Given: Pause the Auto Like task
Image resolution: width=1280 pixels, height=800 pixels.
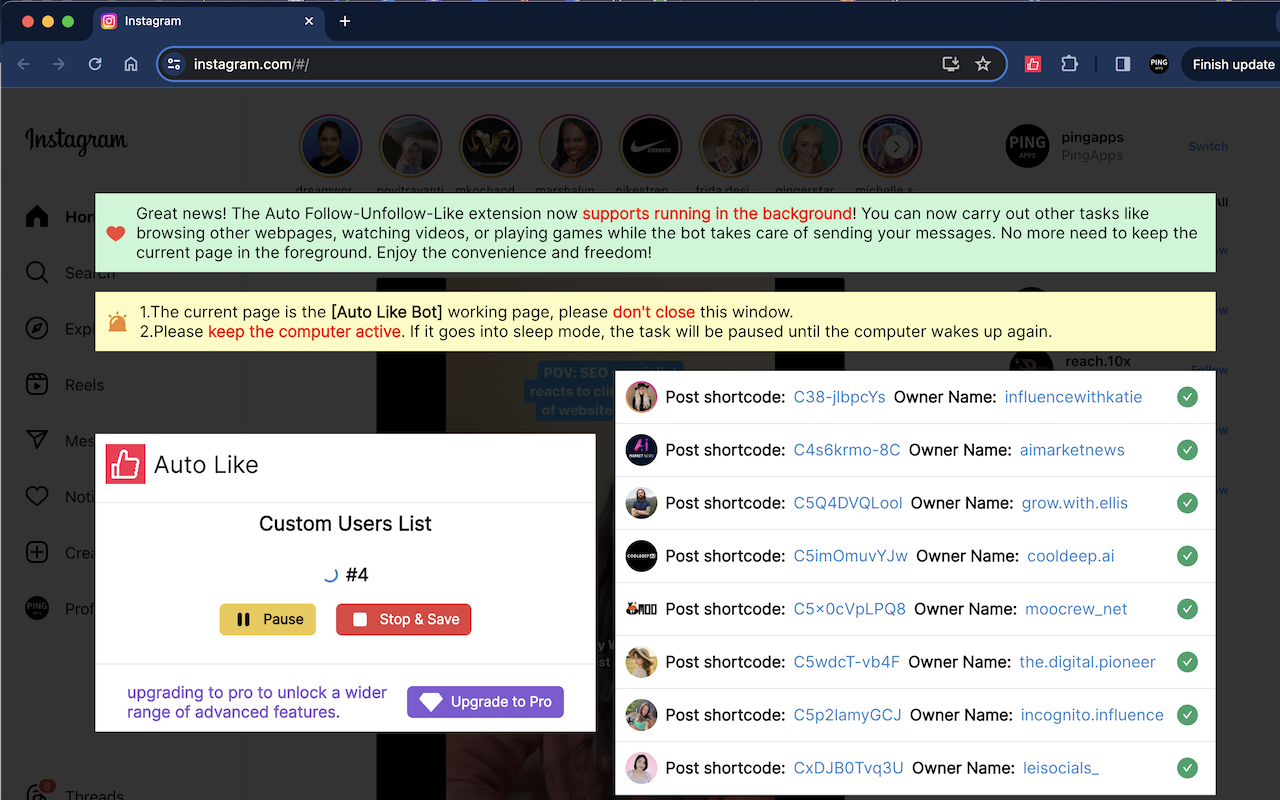Looking at the screenshot, I should click(268, 620).
